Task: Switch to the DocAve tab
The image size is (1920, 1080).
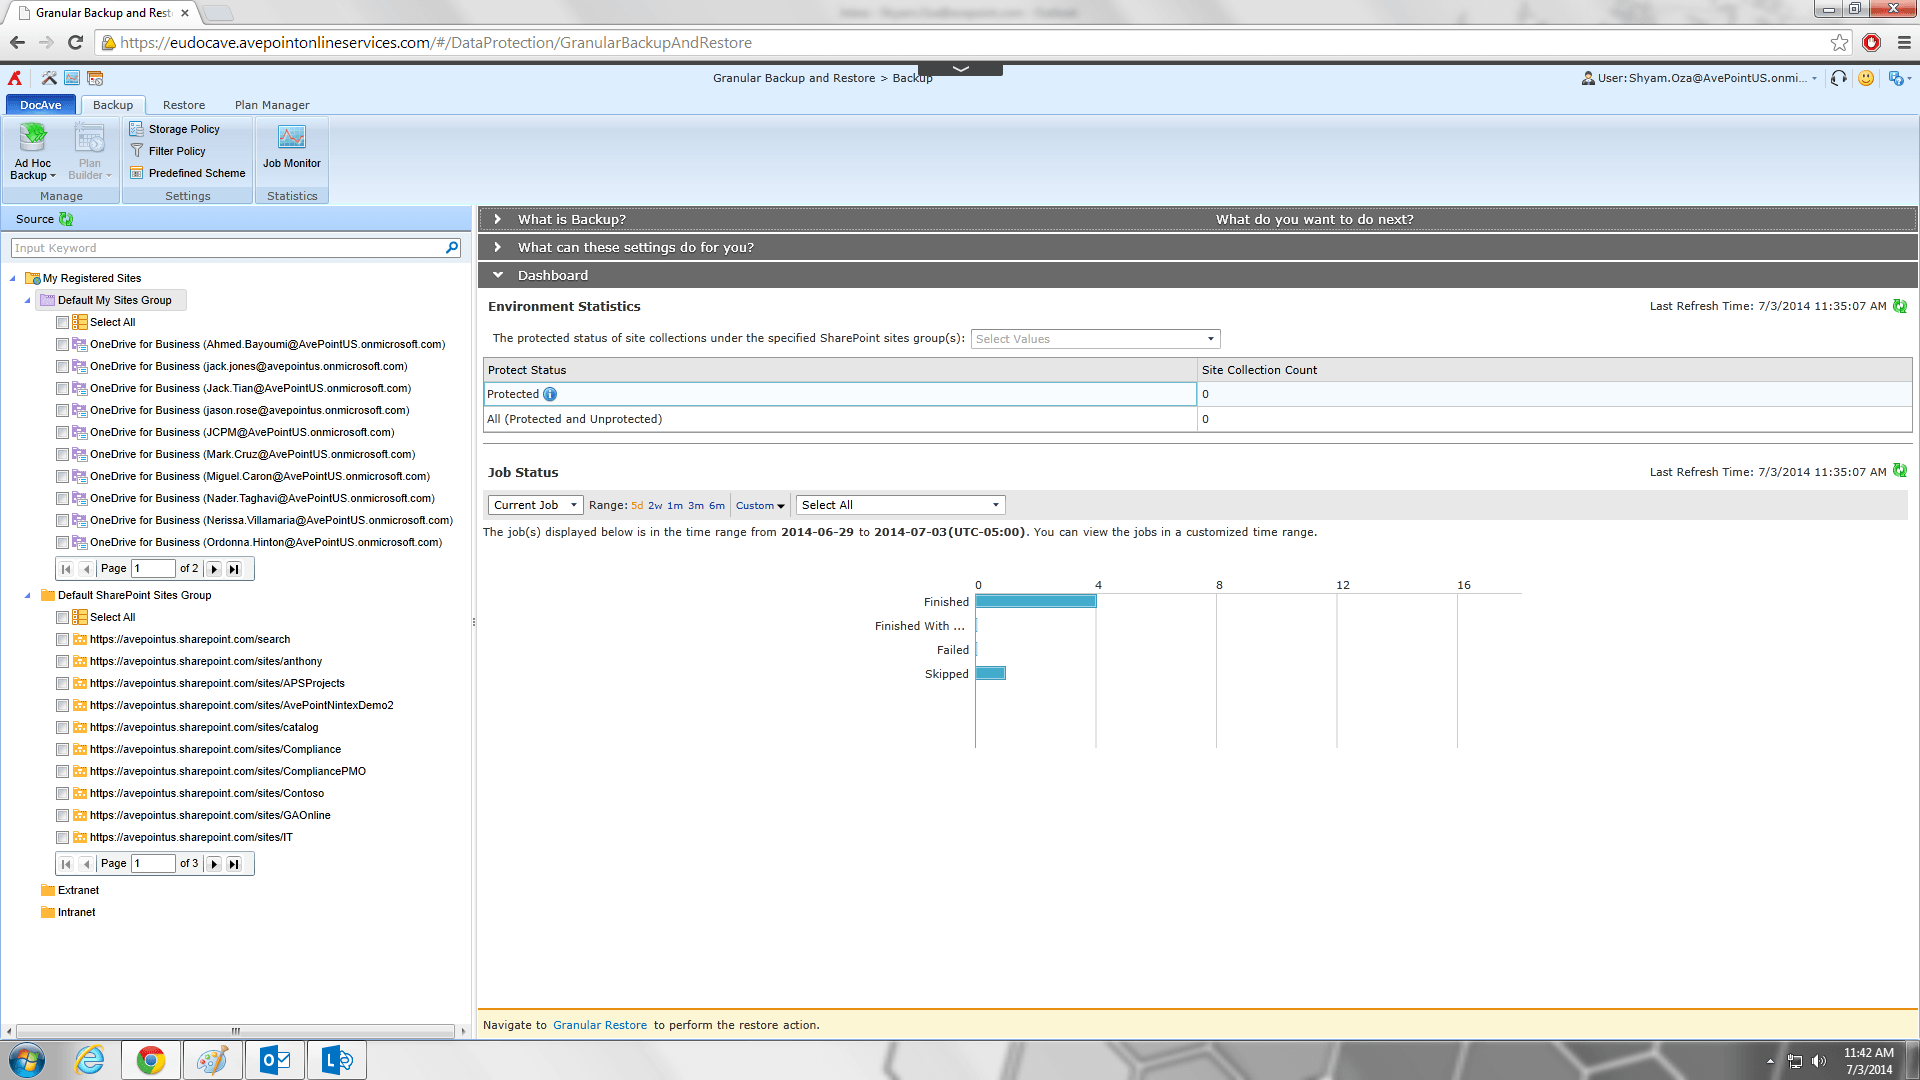Action: pos(41,105)
